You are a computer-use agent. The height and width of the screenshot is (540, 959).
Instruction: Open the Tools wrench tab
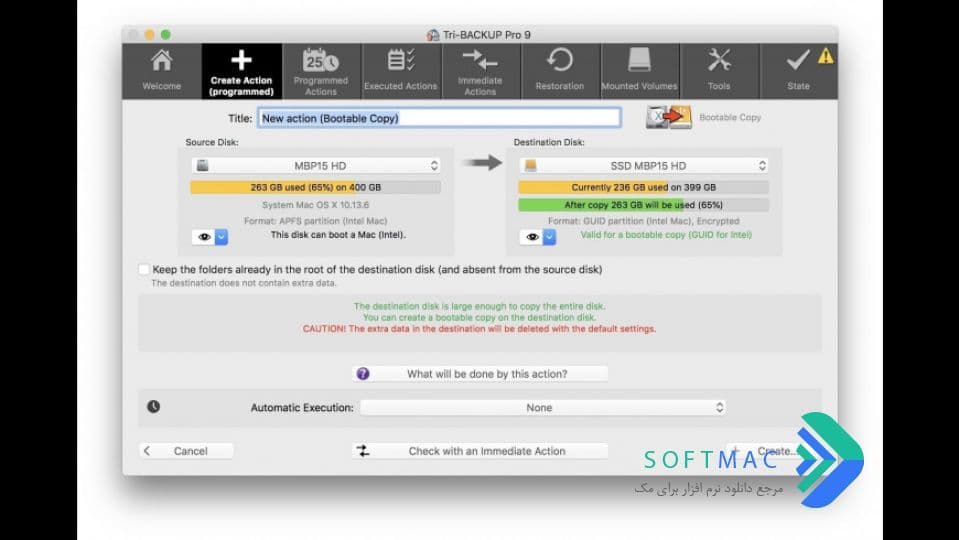click(719, 71)
